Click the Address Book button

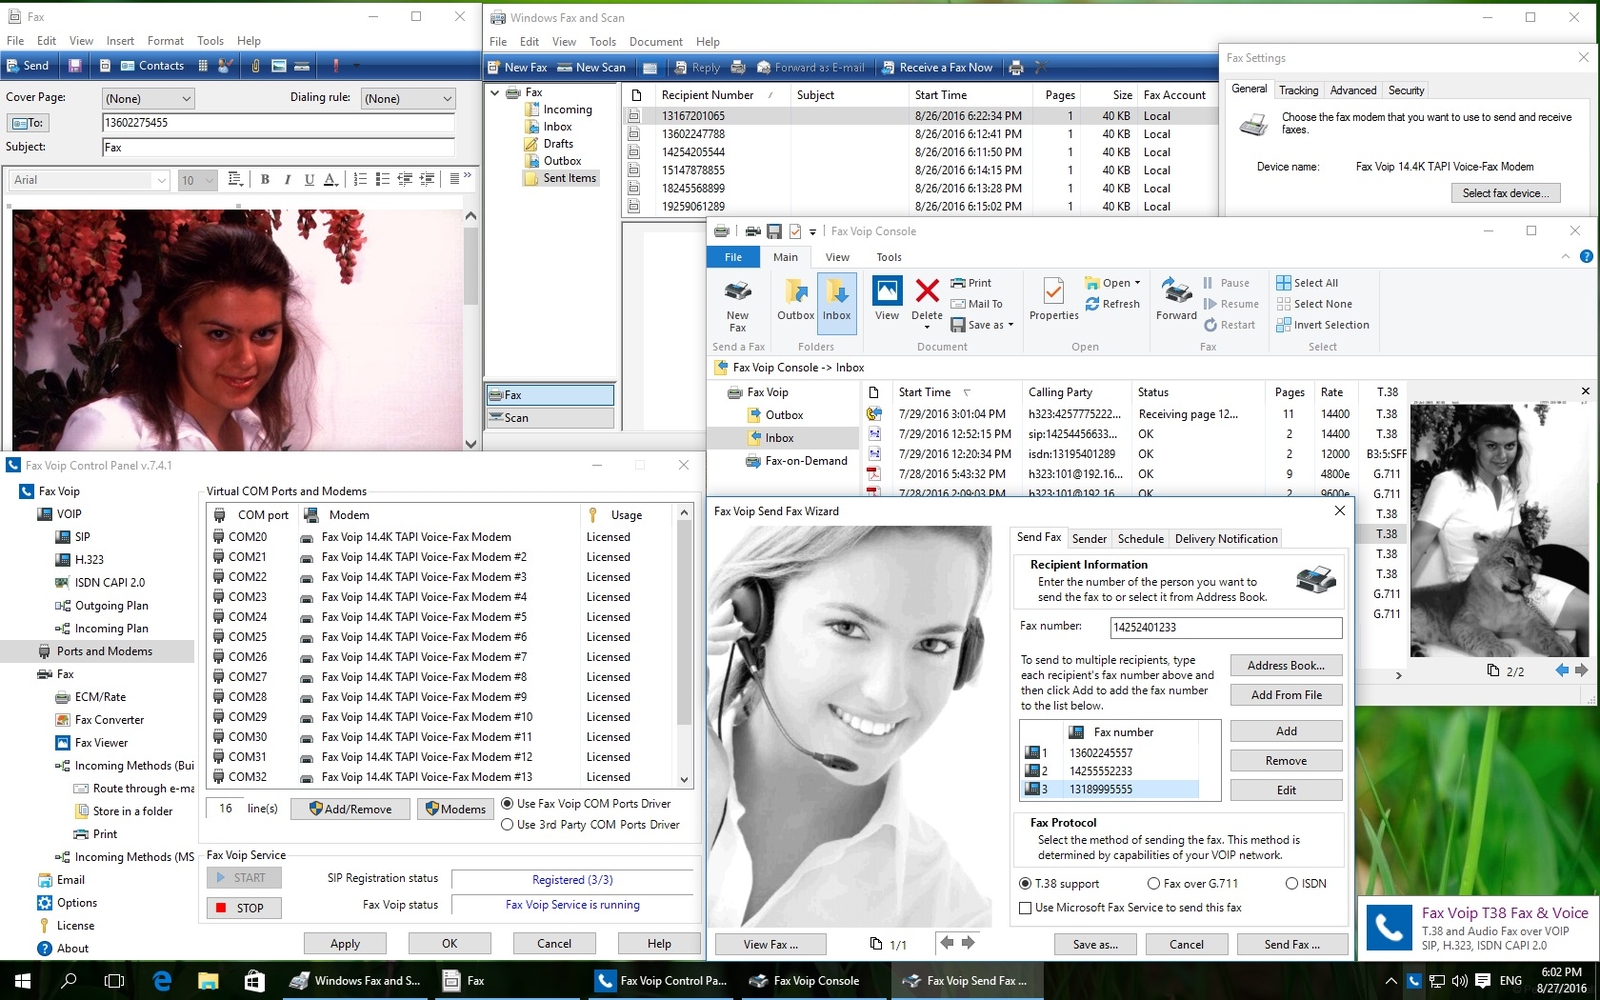[1285, 666]
